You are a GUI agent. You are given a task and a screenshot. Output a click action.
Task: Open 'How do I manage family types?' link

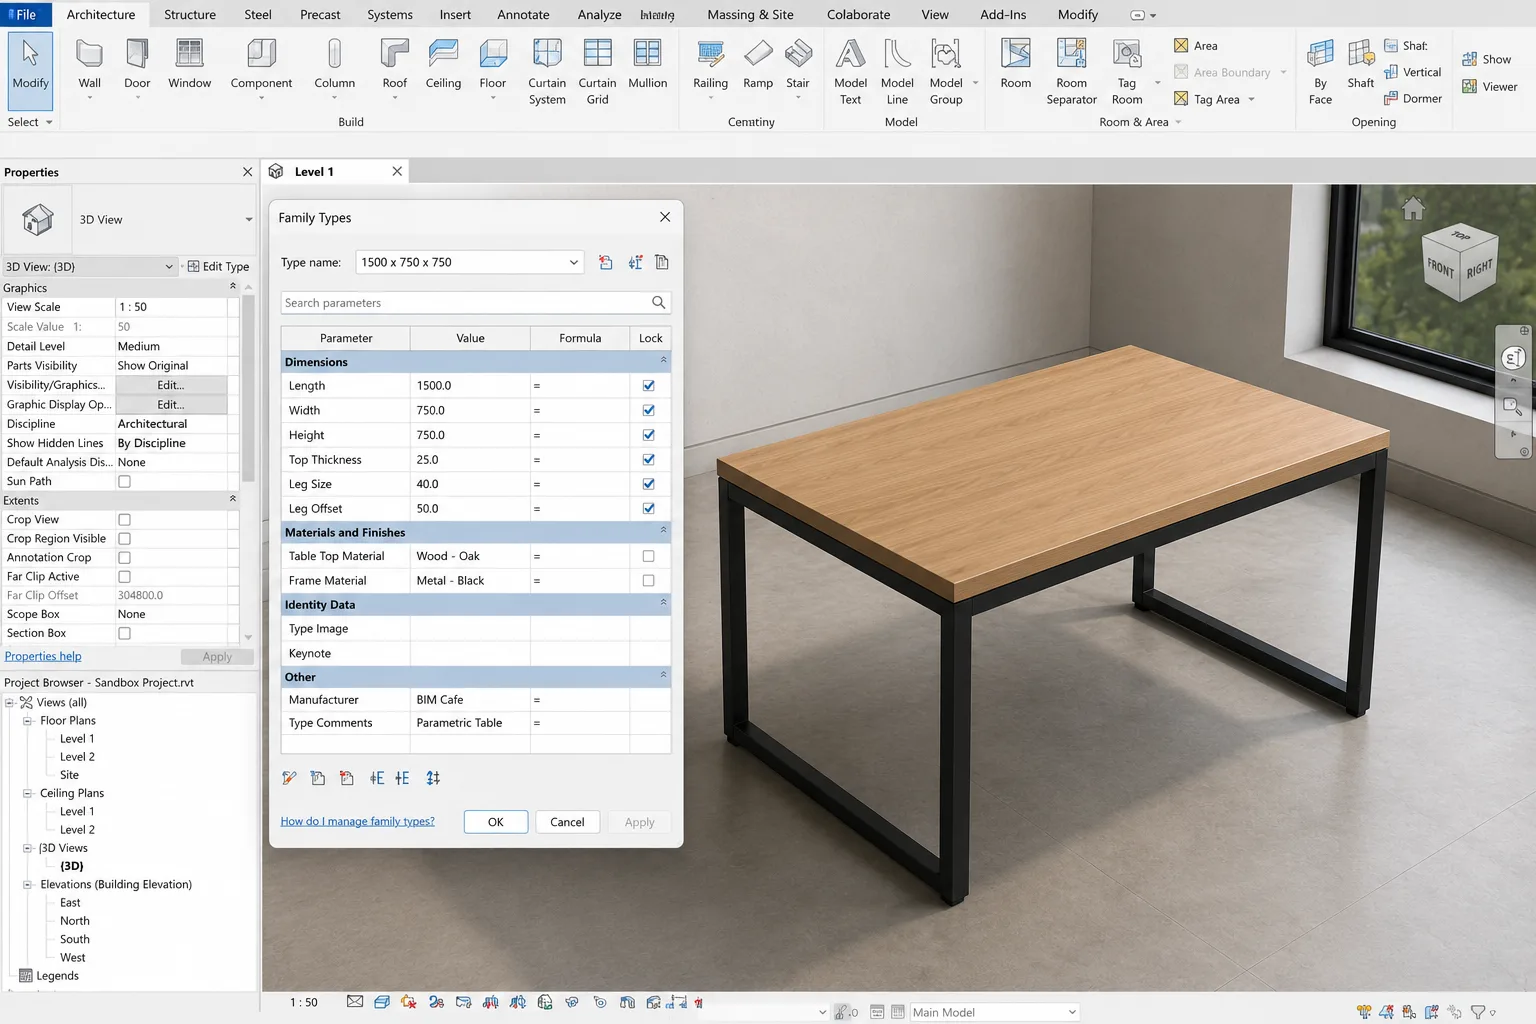coord(357,821)
